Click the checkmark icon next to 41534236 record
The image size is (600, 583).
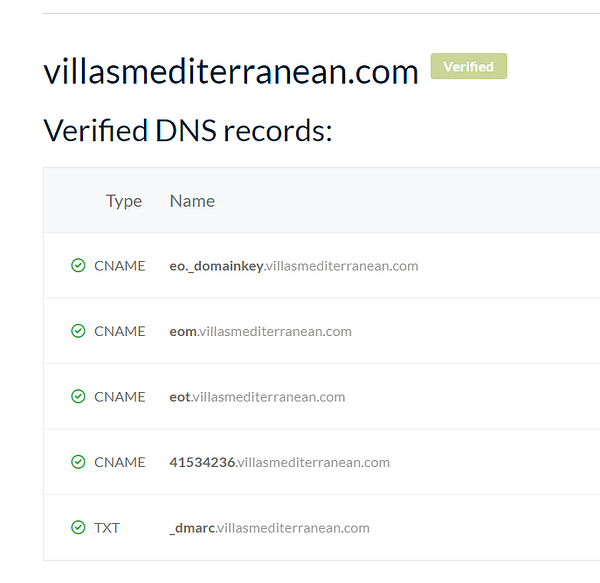78,462
